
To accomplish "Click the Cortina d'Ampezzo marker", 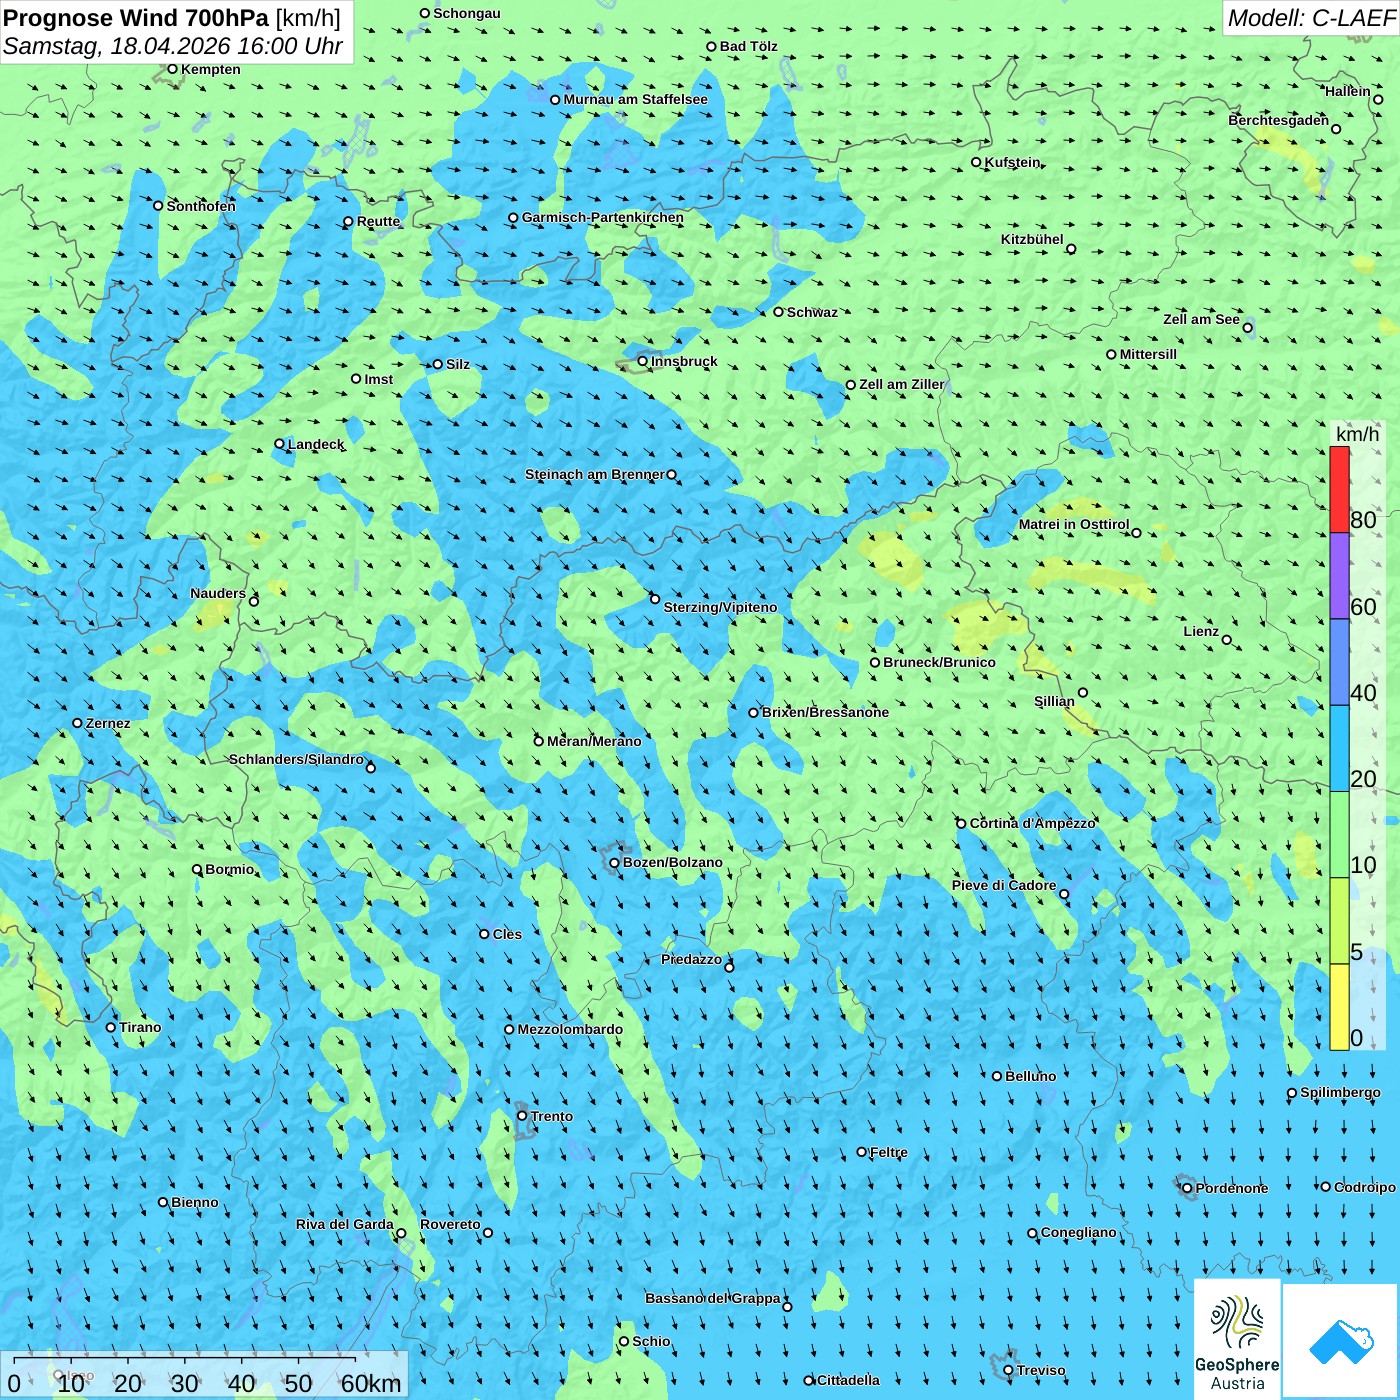I will 962,823.
